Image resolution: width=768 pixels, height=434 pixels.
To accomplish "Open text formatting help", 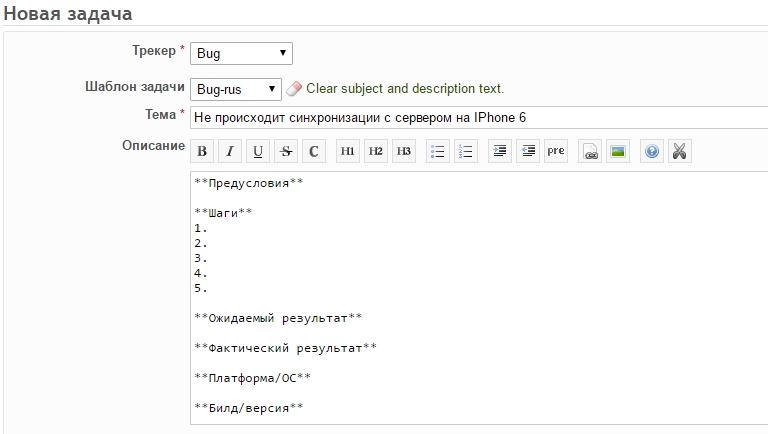I will tap(652, 151).
